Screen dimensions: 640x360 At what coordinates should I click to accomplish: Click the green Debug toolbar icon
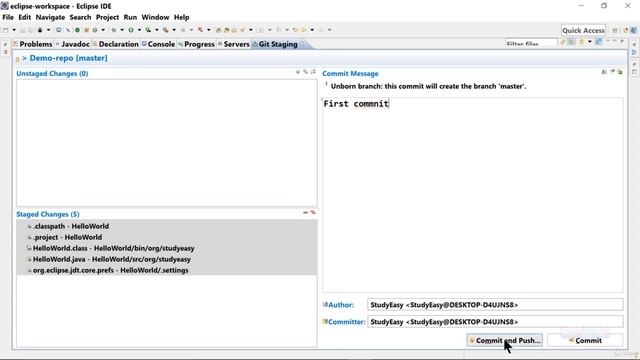point(114,30)
